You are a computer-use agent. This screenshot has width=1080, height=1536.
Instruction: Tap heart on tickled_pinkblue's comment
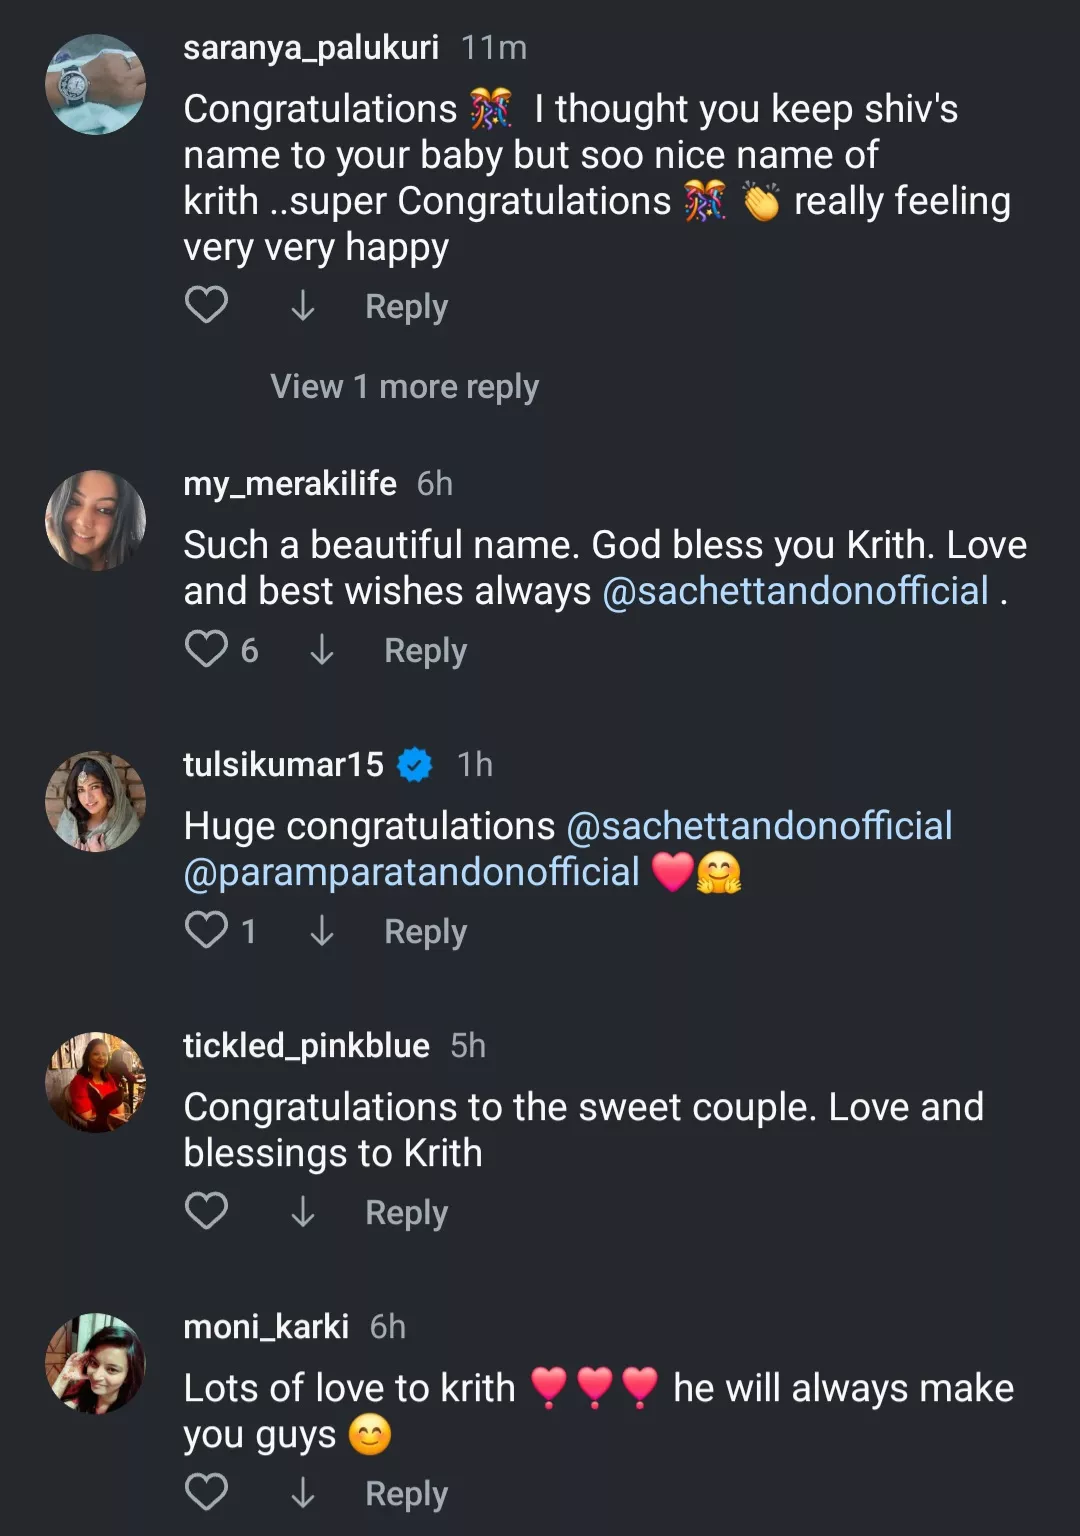coord(207,1211)
